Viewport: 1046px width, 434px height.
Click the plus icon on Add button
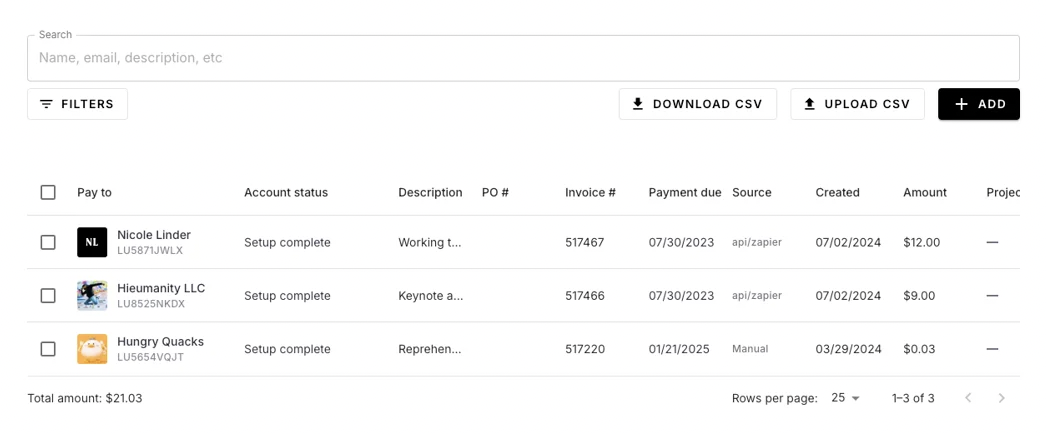[x=961, y=104]
